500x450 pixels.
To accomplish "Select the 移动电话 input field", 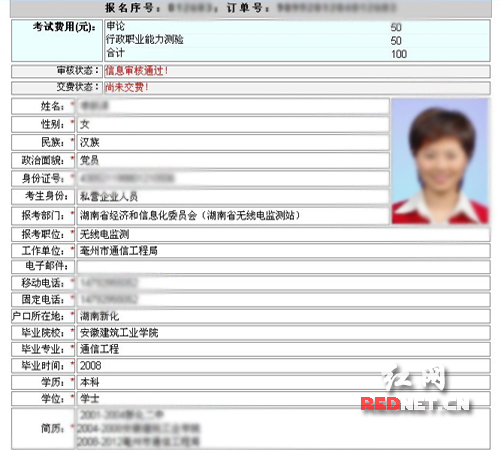I will click(x=284, y=283).
